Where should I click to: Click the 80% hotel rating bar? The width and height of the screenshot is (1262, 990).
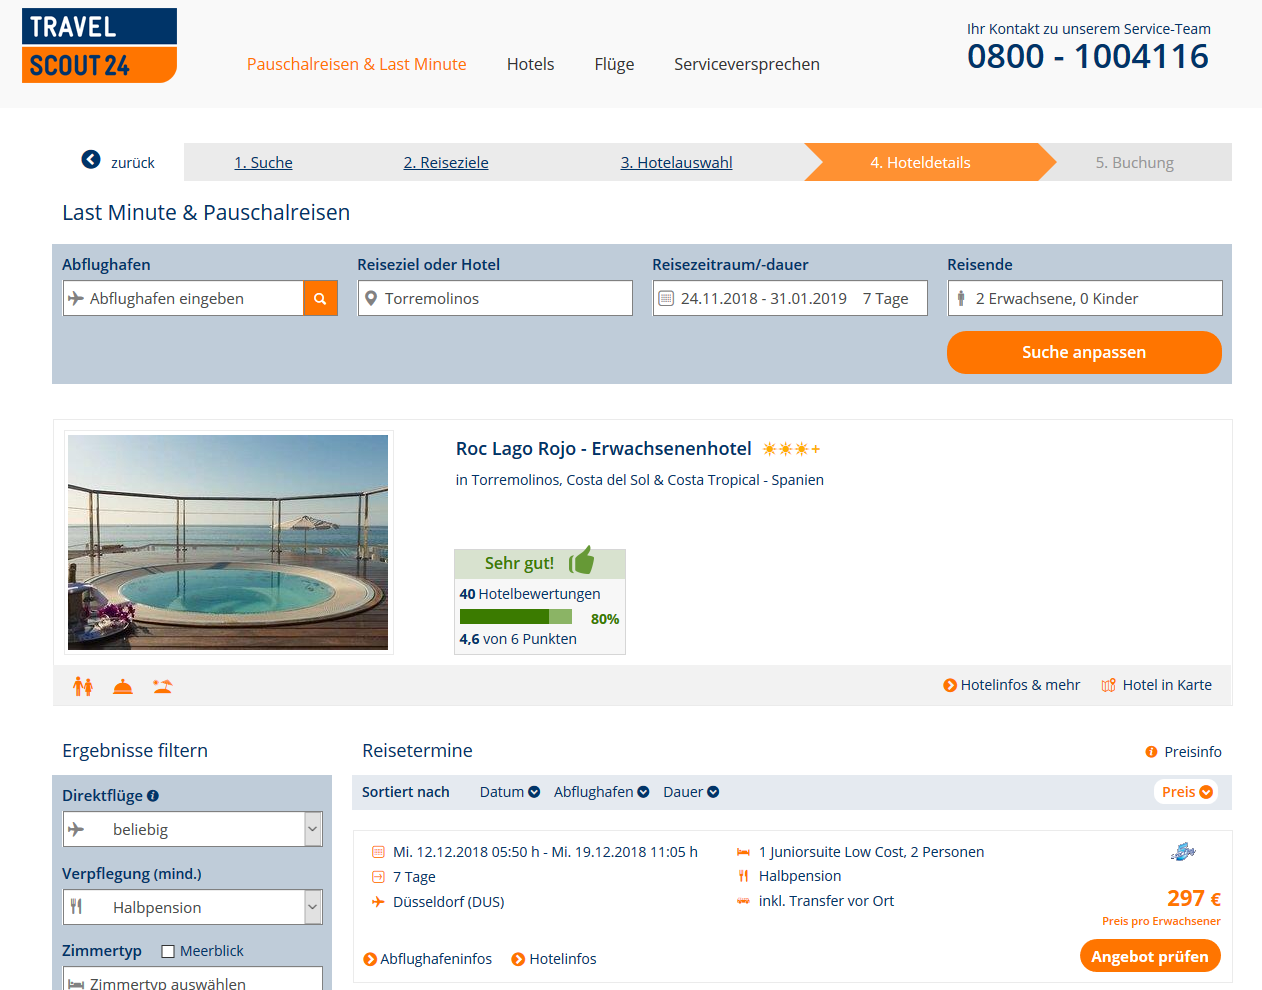tap(516, 617)
